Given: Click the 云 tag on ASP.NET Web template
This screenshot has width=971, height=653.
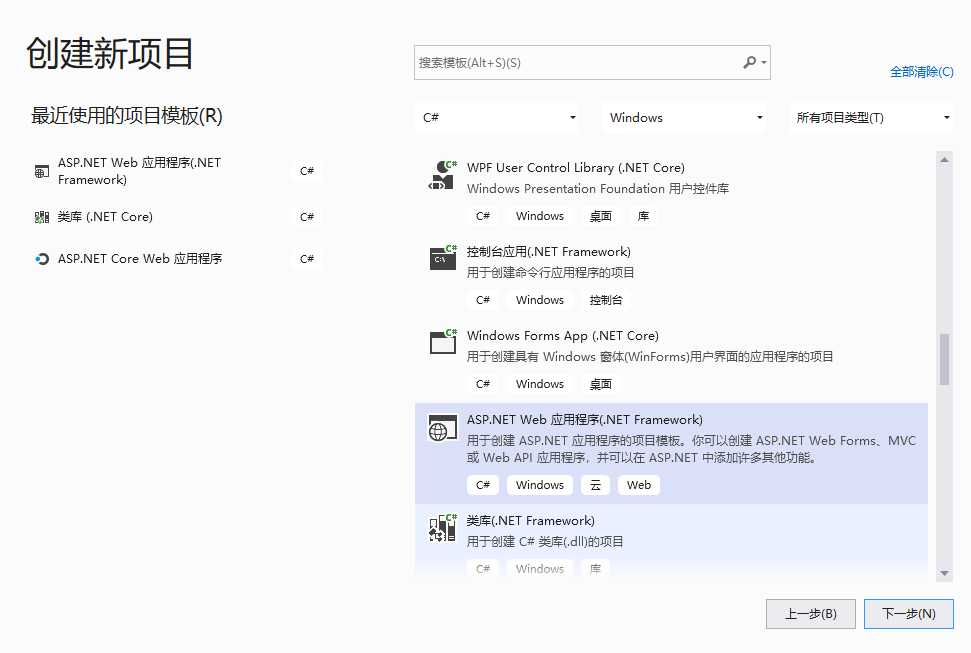Looking at the screenshot, I should (x=595, y=485).
